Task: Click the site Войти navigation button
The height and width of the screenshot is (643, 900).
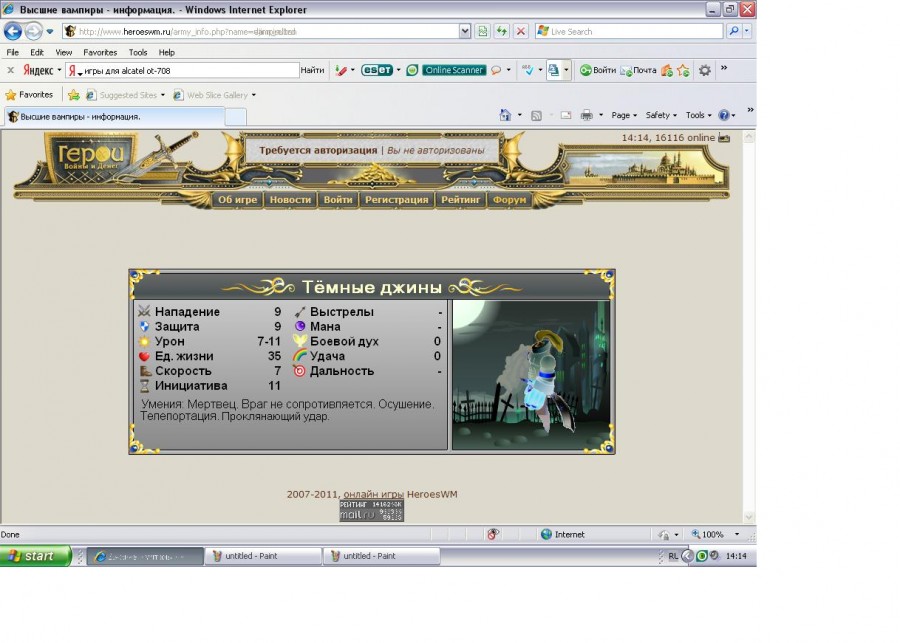Action: 338,200
